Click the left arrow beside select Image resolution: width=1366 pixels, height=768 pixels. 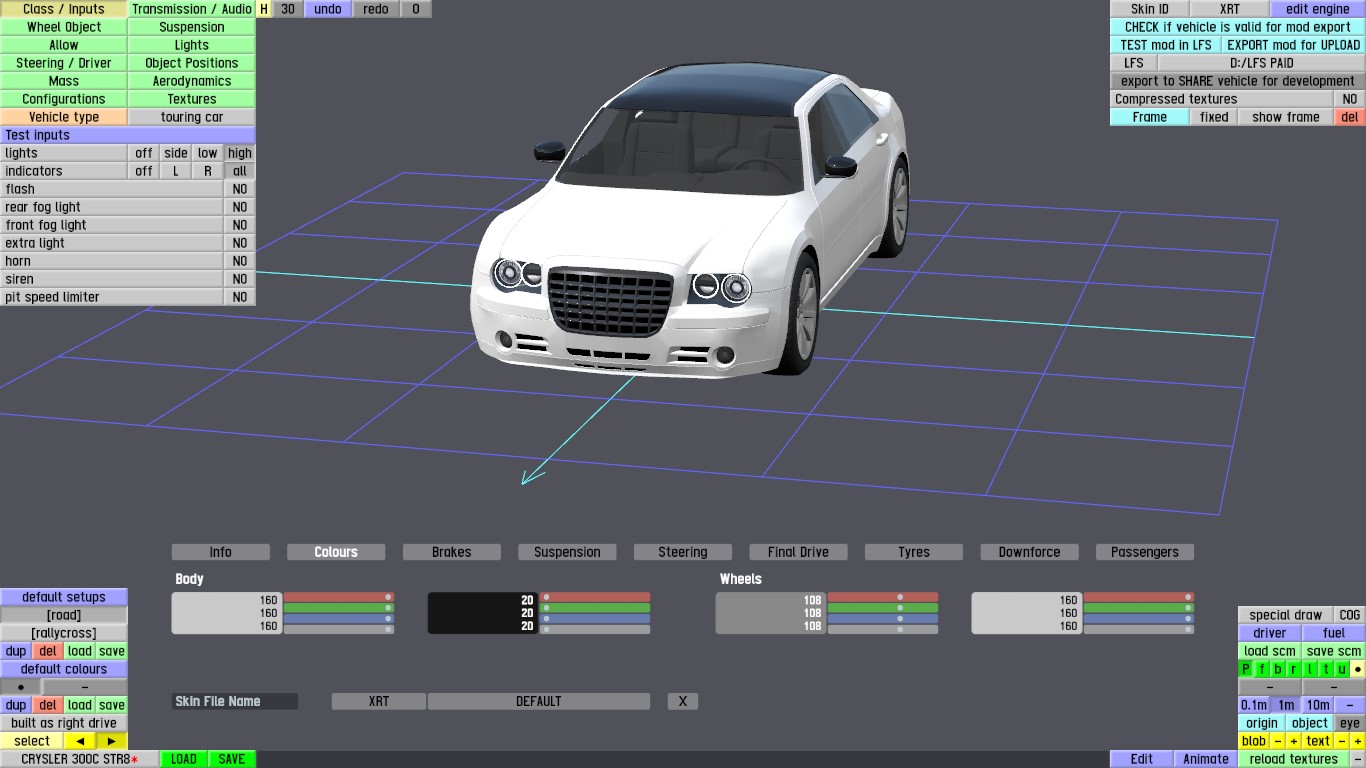(x=80, y=741)
